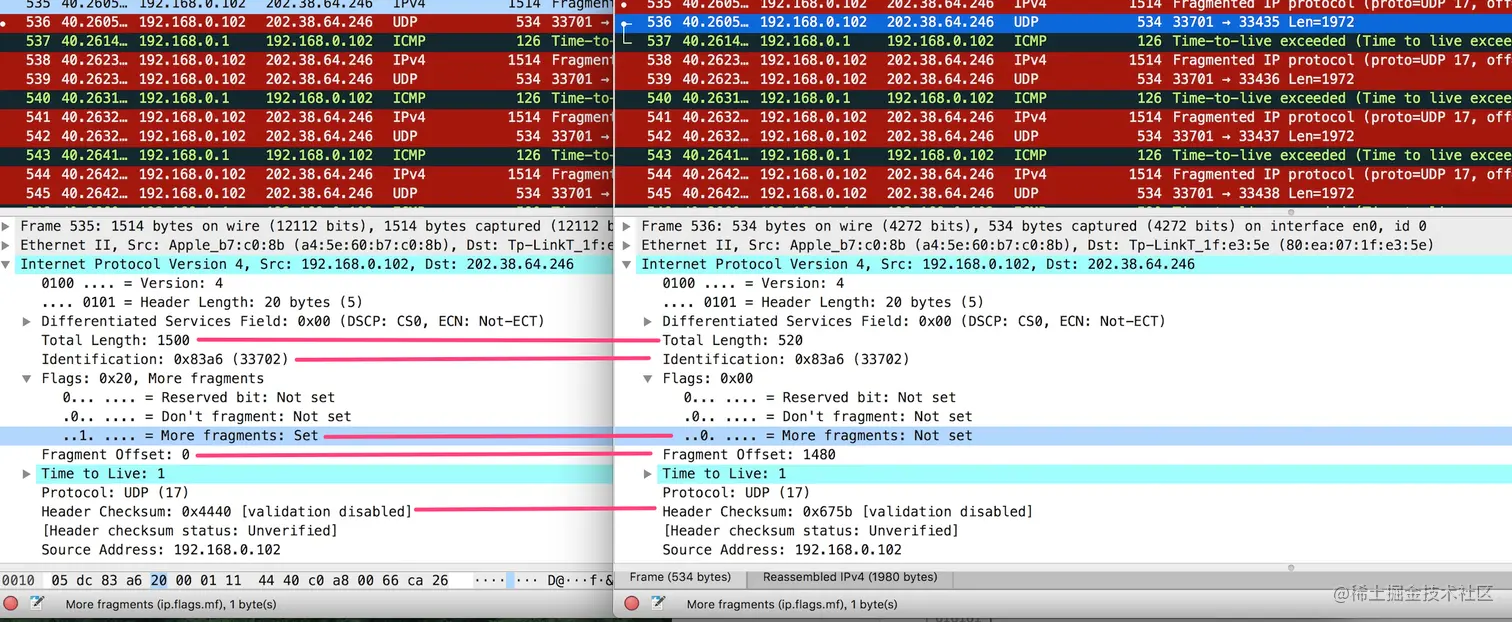Collapse Internet Protocol Version 4 in right window

tap(627, 264)
